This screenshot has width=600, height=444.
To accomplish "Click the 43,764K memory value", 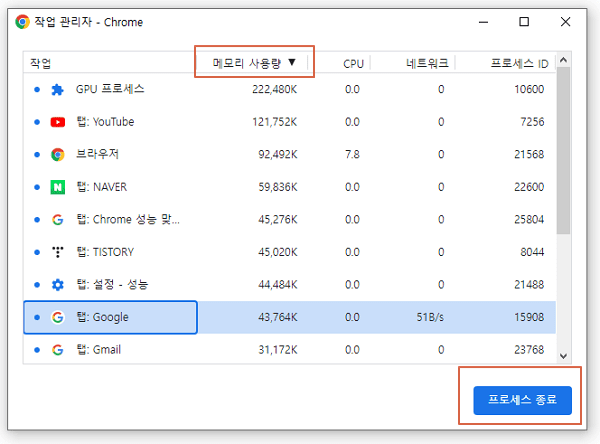I will tap(277, 317).
